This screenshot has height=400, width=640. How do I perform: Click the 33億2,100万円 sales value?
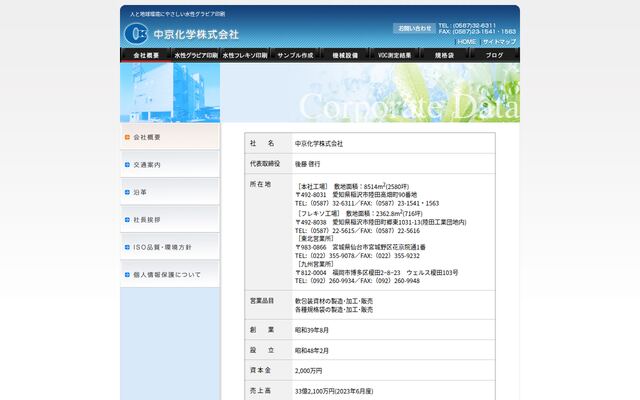[334, 391]
